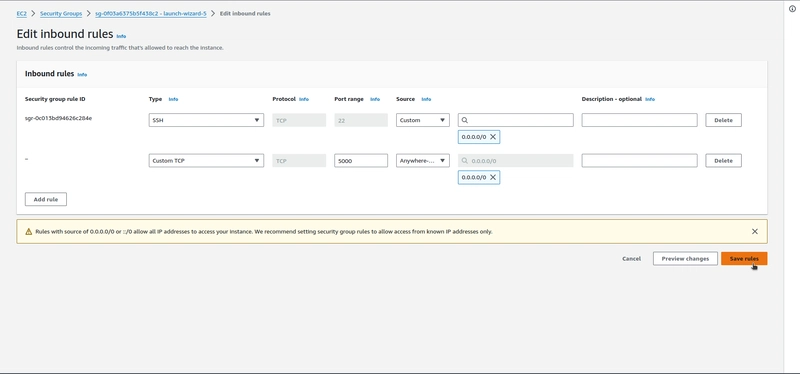Viewport: 800px width, 374px height.
Task: Open the Custom source dropdown for the SSH rule
Action: tap(422, 120)
